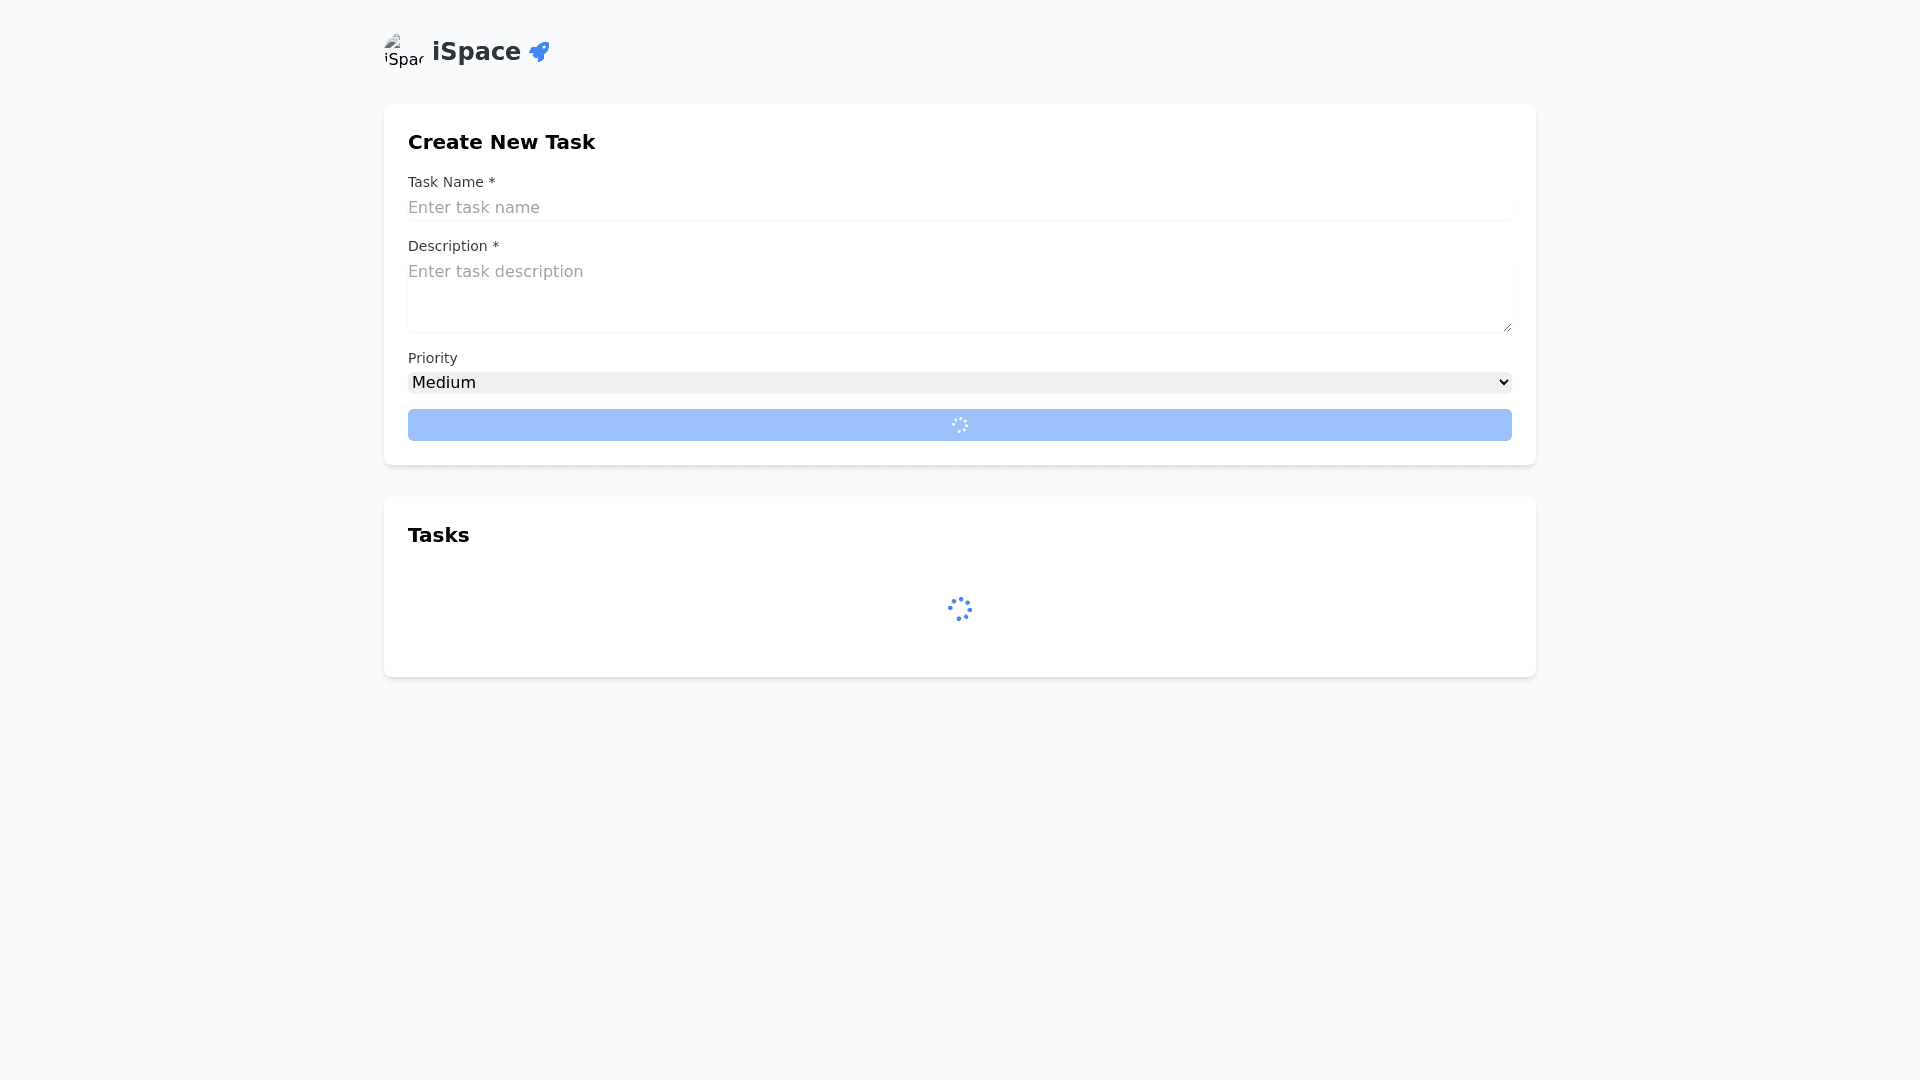Open the Priority dropdown showing Medium
Image resolution: width=1920 pixels, height=1080 pixels.
coord(958,383)
